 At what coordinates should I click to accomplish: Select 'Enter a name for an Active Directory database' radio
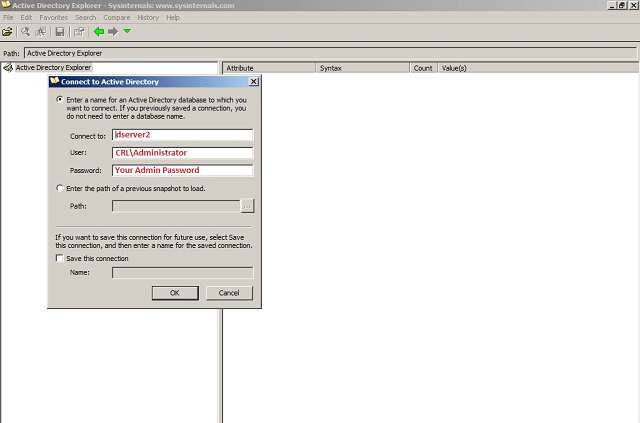(x=60, y=99)
